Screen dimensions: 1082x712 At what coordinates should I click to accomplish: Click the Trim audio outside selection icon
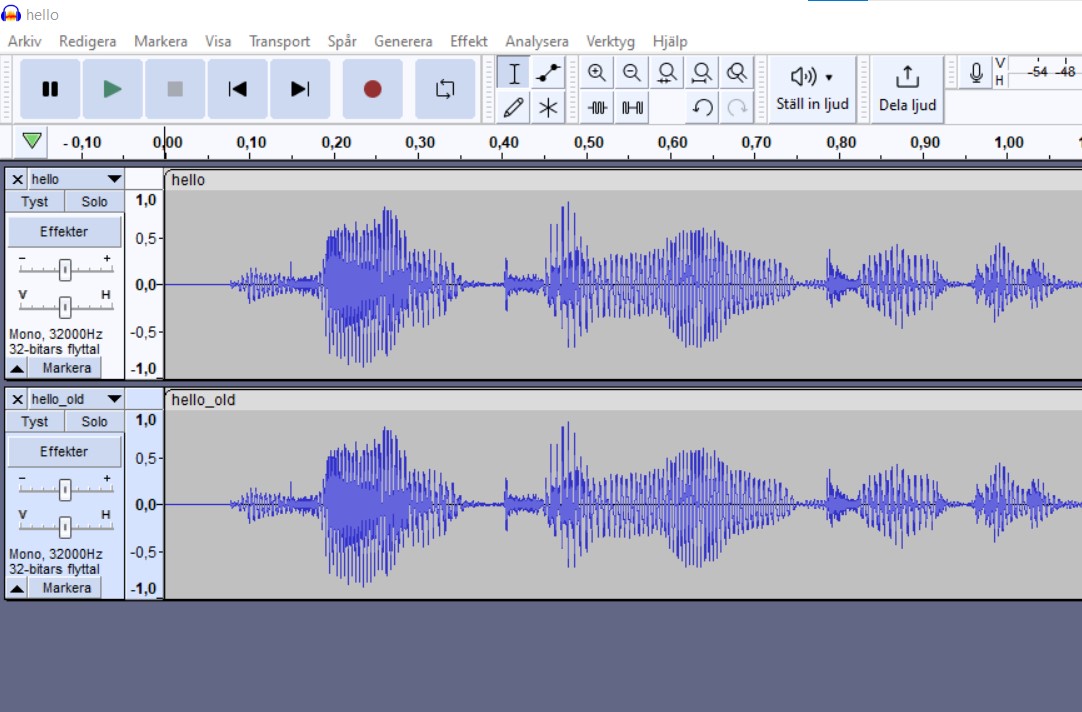[x=598, y=107]
